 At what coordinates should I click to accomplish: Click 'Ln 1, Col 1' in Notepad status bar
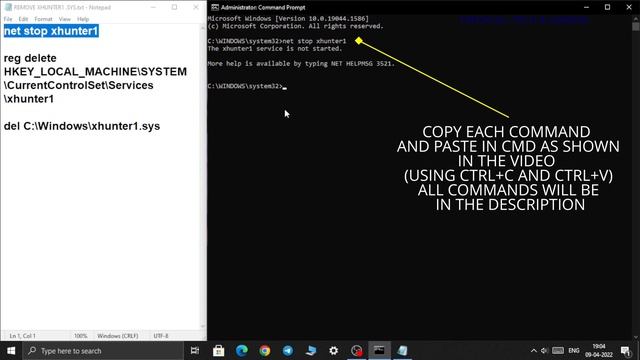(x=22, y=336)
